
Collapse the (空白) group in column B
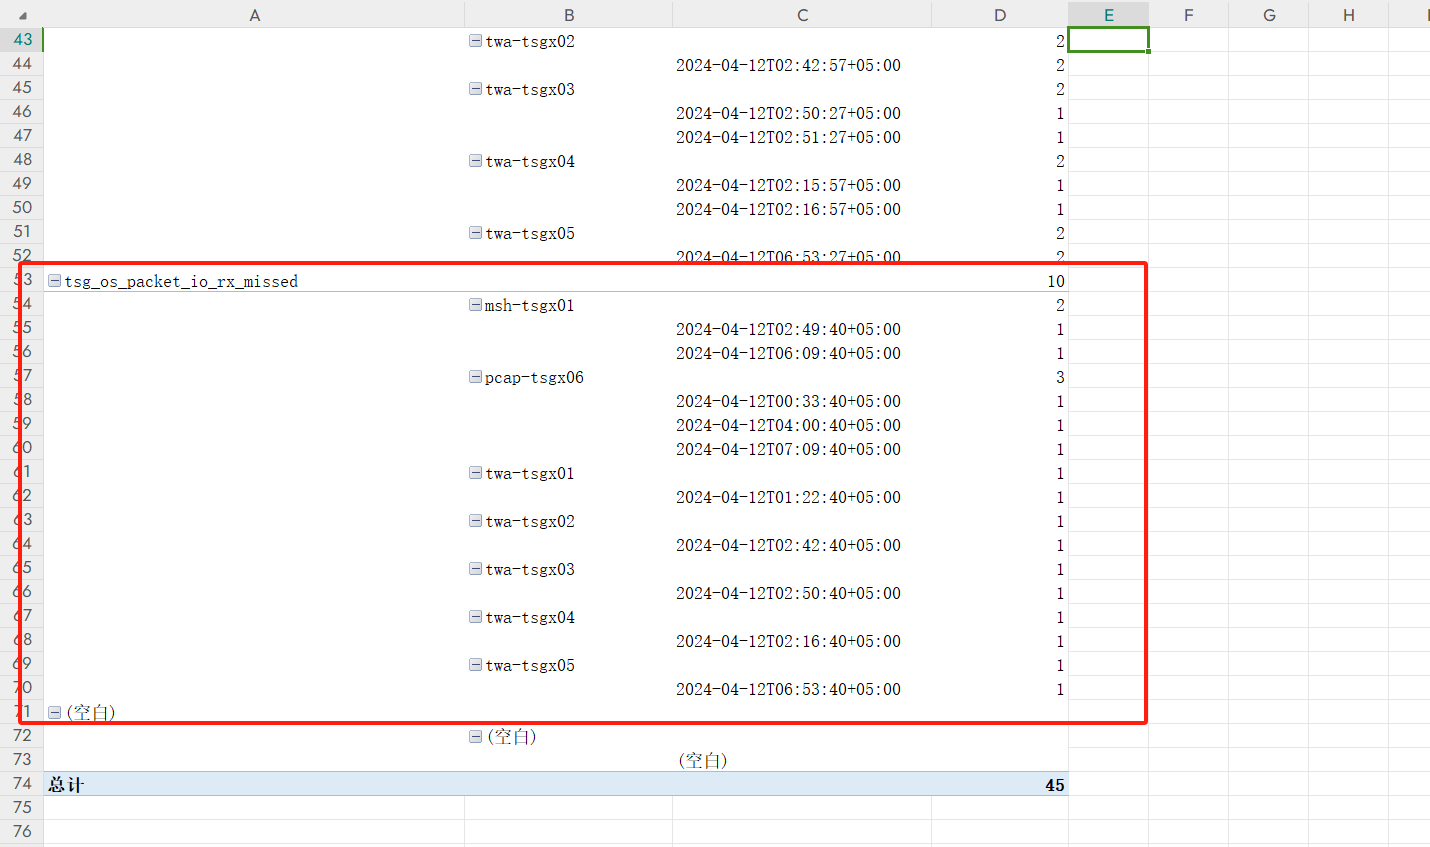click(475, 736)
